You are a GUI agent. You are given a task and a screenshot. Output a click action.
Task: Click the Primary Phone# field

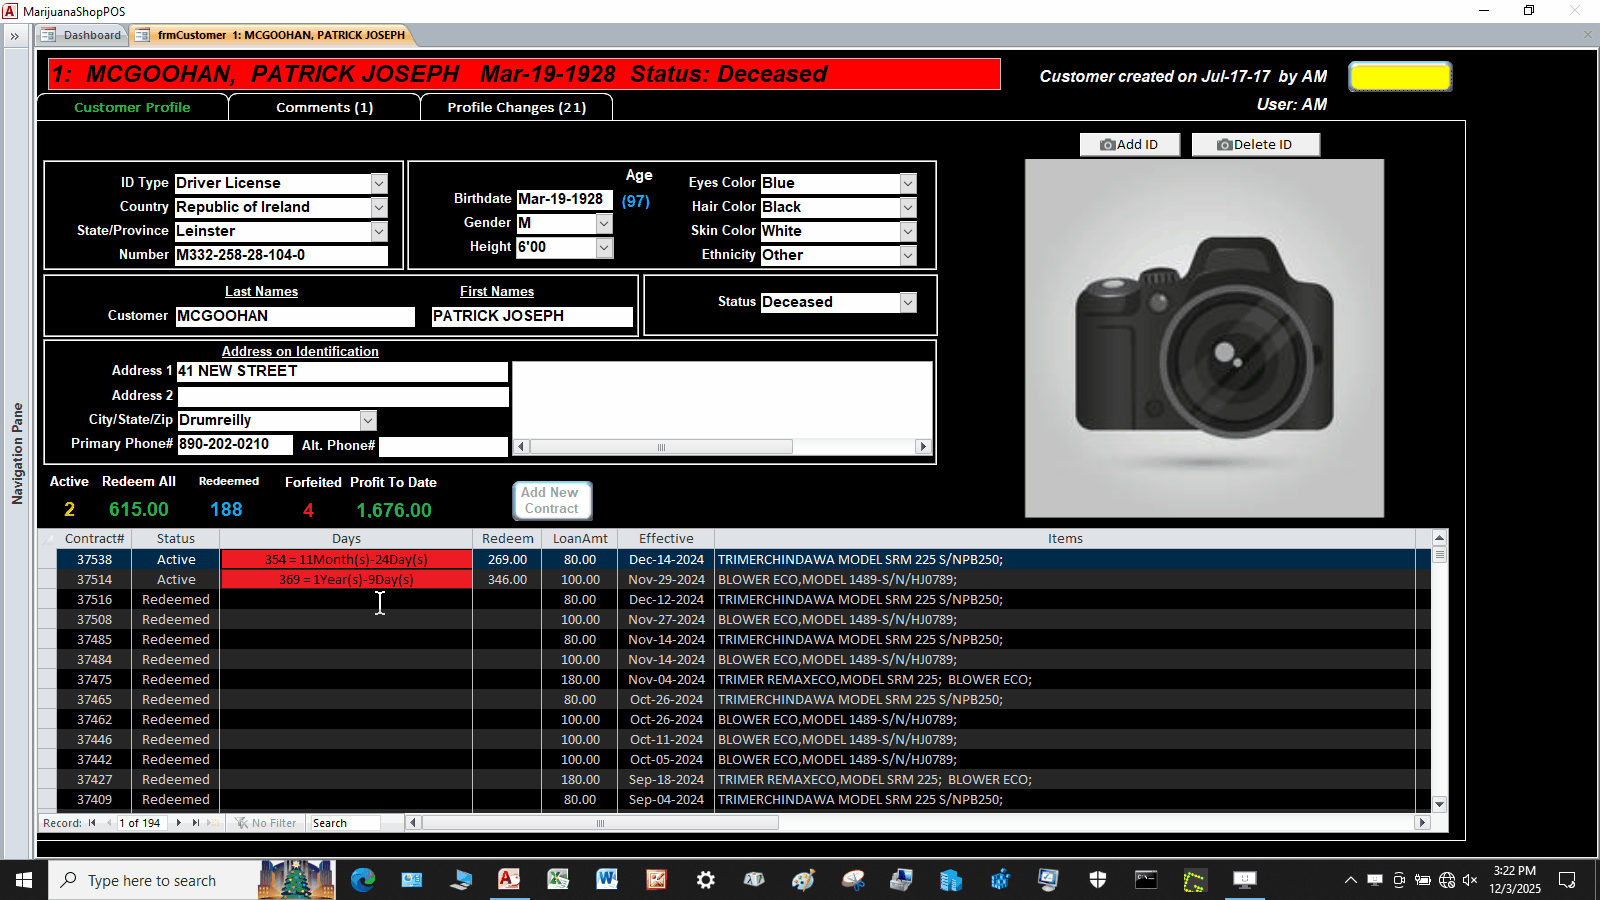pyautogui.click(x=235, y=445)
